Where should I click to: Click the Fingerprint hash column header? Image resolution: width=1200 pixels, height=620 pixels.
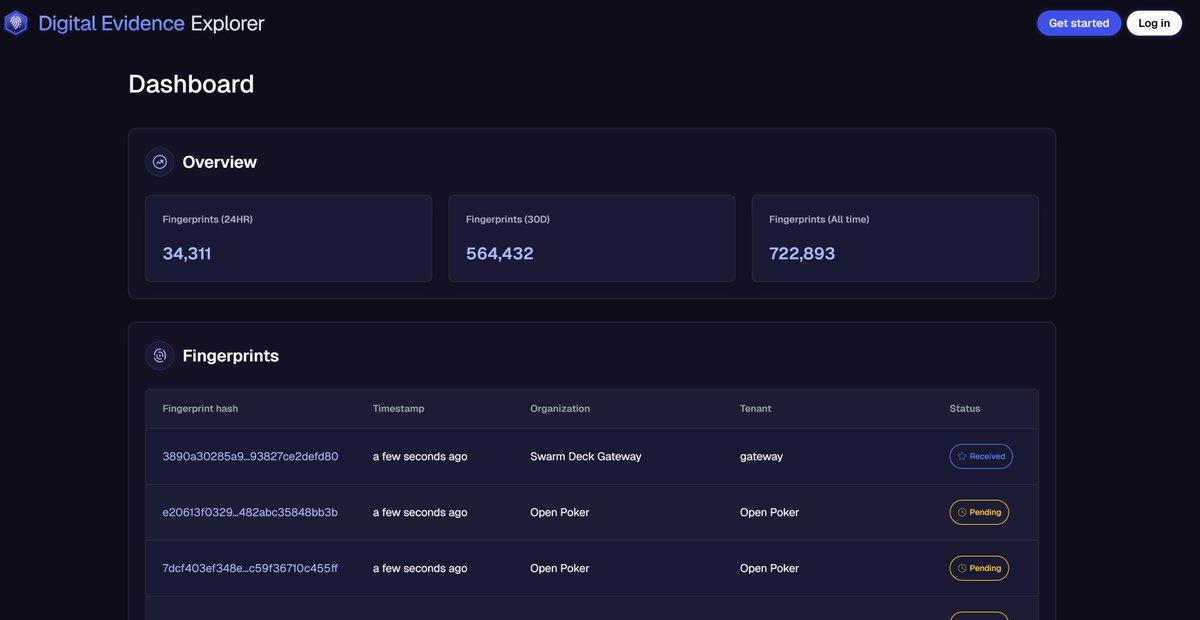200,408
